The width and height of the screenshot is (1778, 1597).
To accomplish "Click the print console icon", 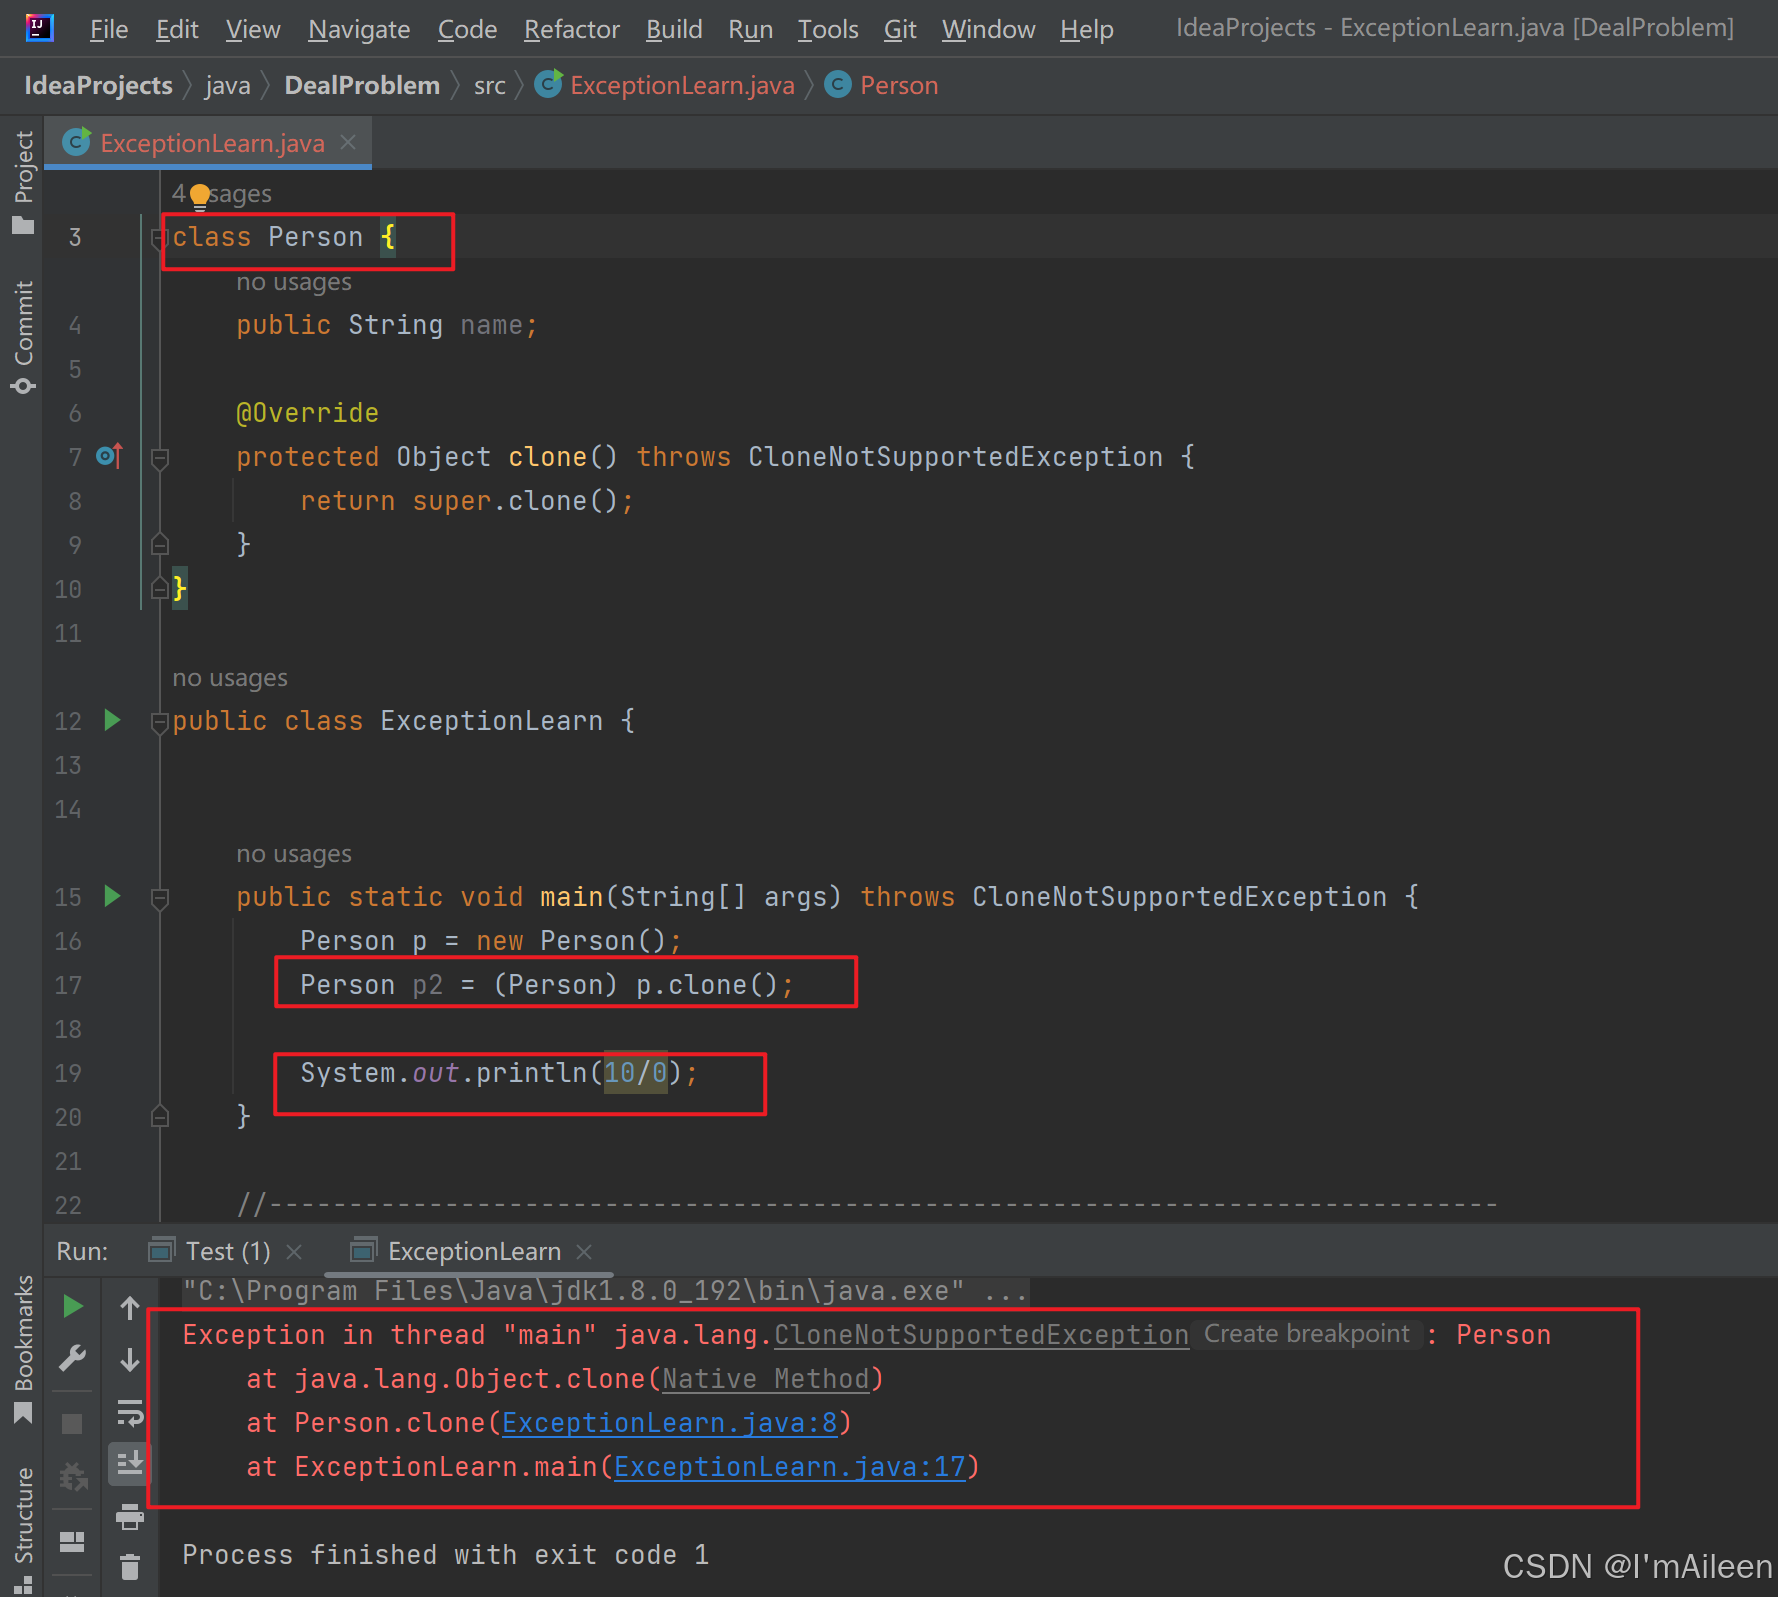I will point(130,1517).
